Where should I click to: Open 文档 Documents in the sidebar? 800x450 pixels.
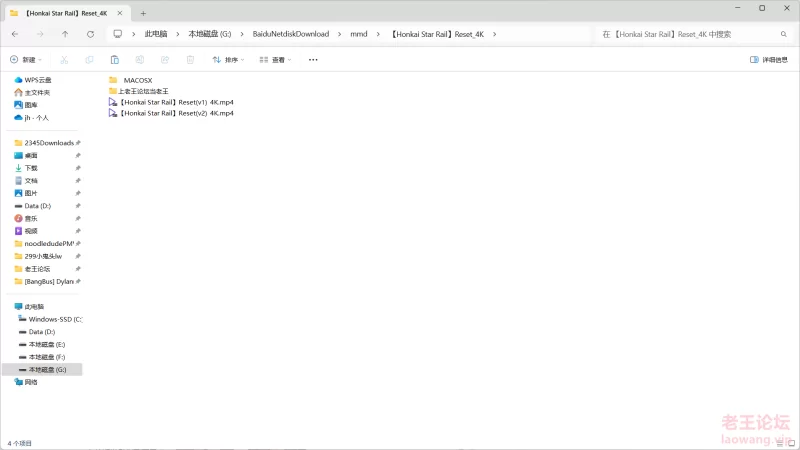[x=26, y=181]
